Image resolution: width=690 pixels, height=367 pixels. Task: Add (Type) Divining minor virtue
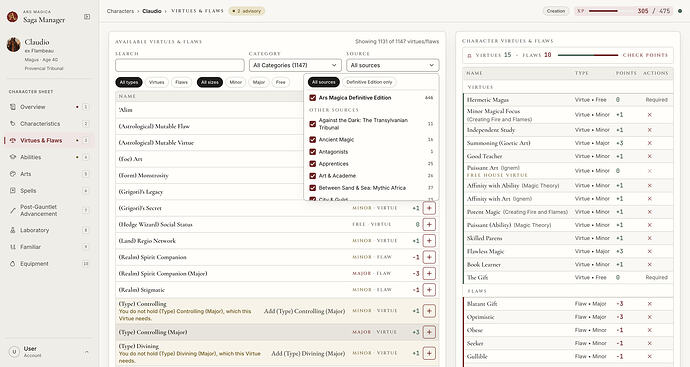pos(429,353)
